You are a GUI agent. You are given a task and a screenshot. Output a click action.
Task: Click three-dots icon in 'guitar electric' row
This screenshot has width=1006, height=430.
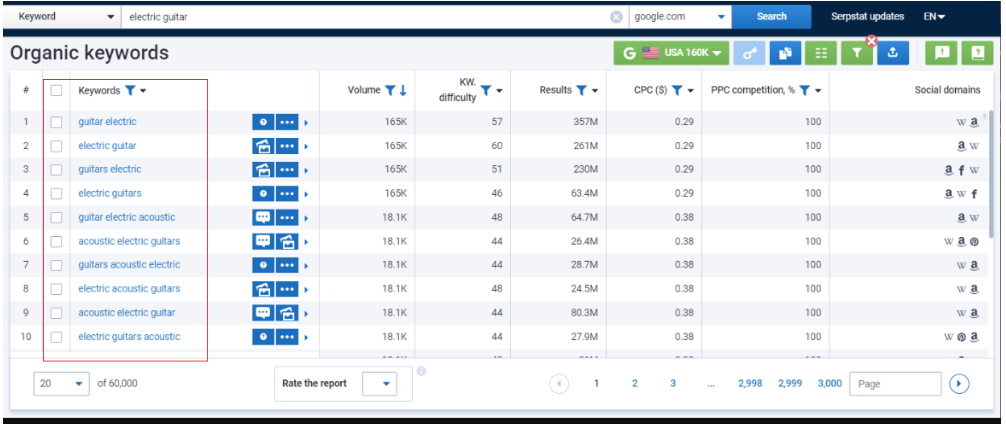click(287, 122)
